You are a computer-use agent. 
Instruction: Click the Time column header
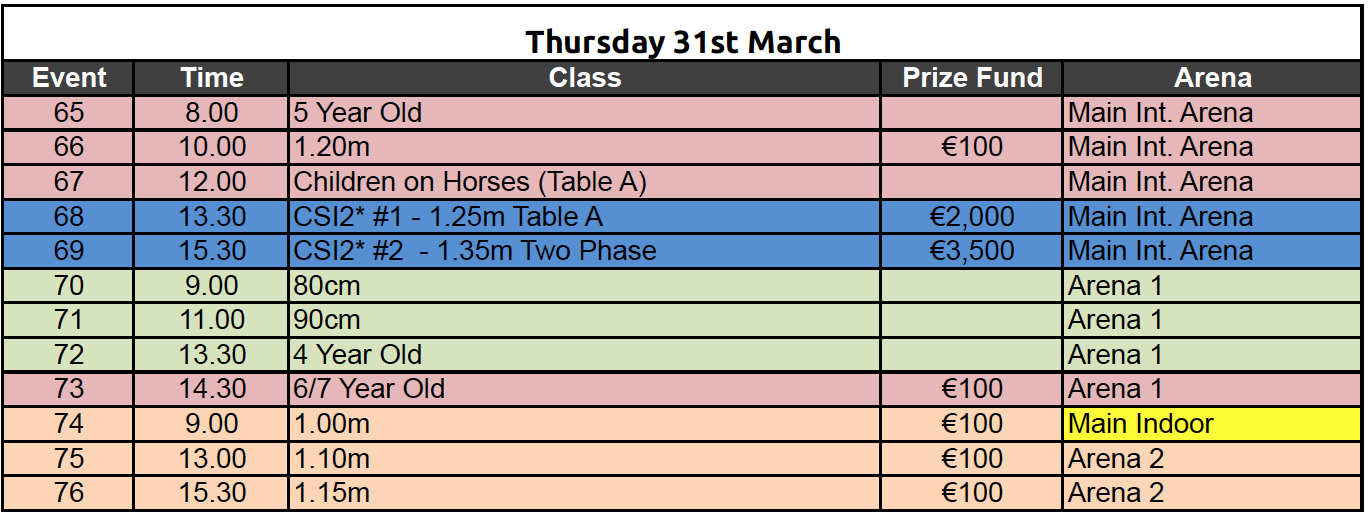tap(212, 78)
